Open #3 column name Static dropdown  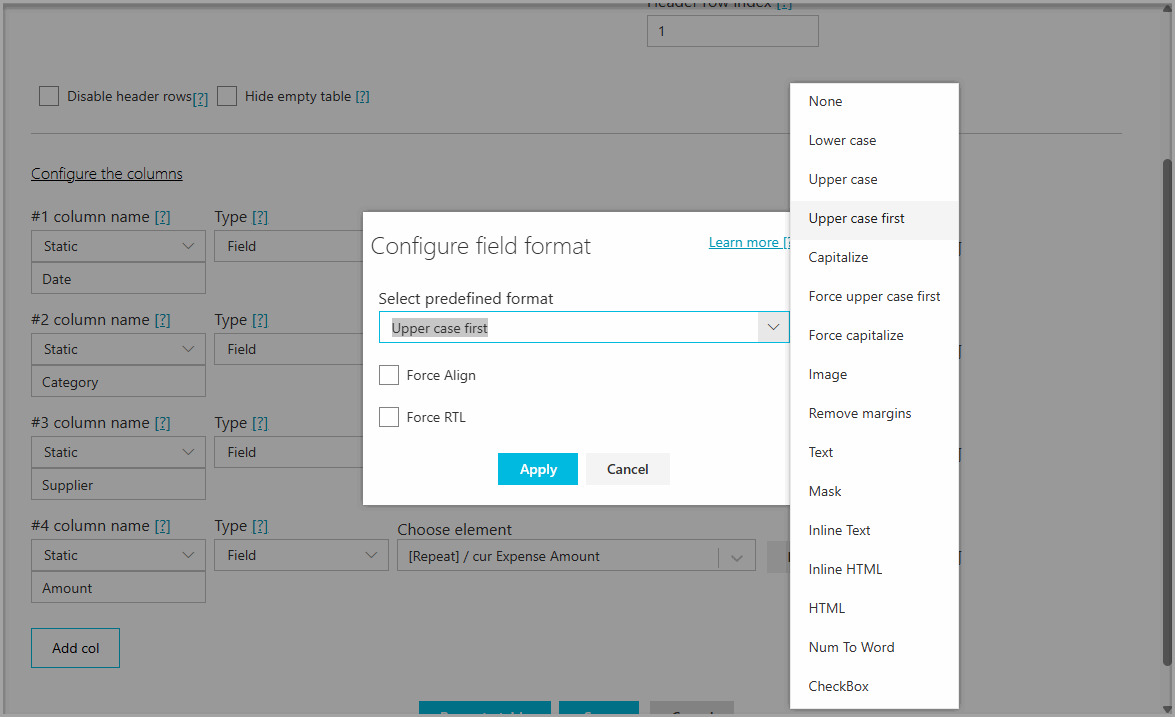pos(118,452)
